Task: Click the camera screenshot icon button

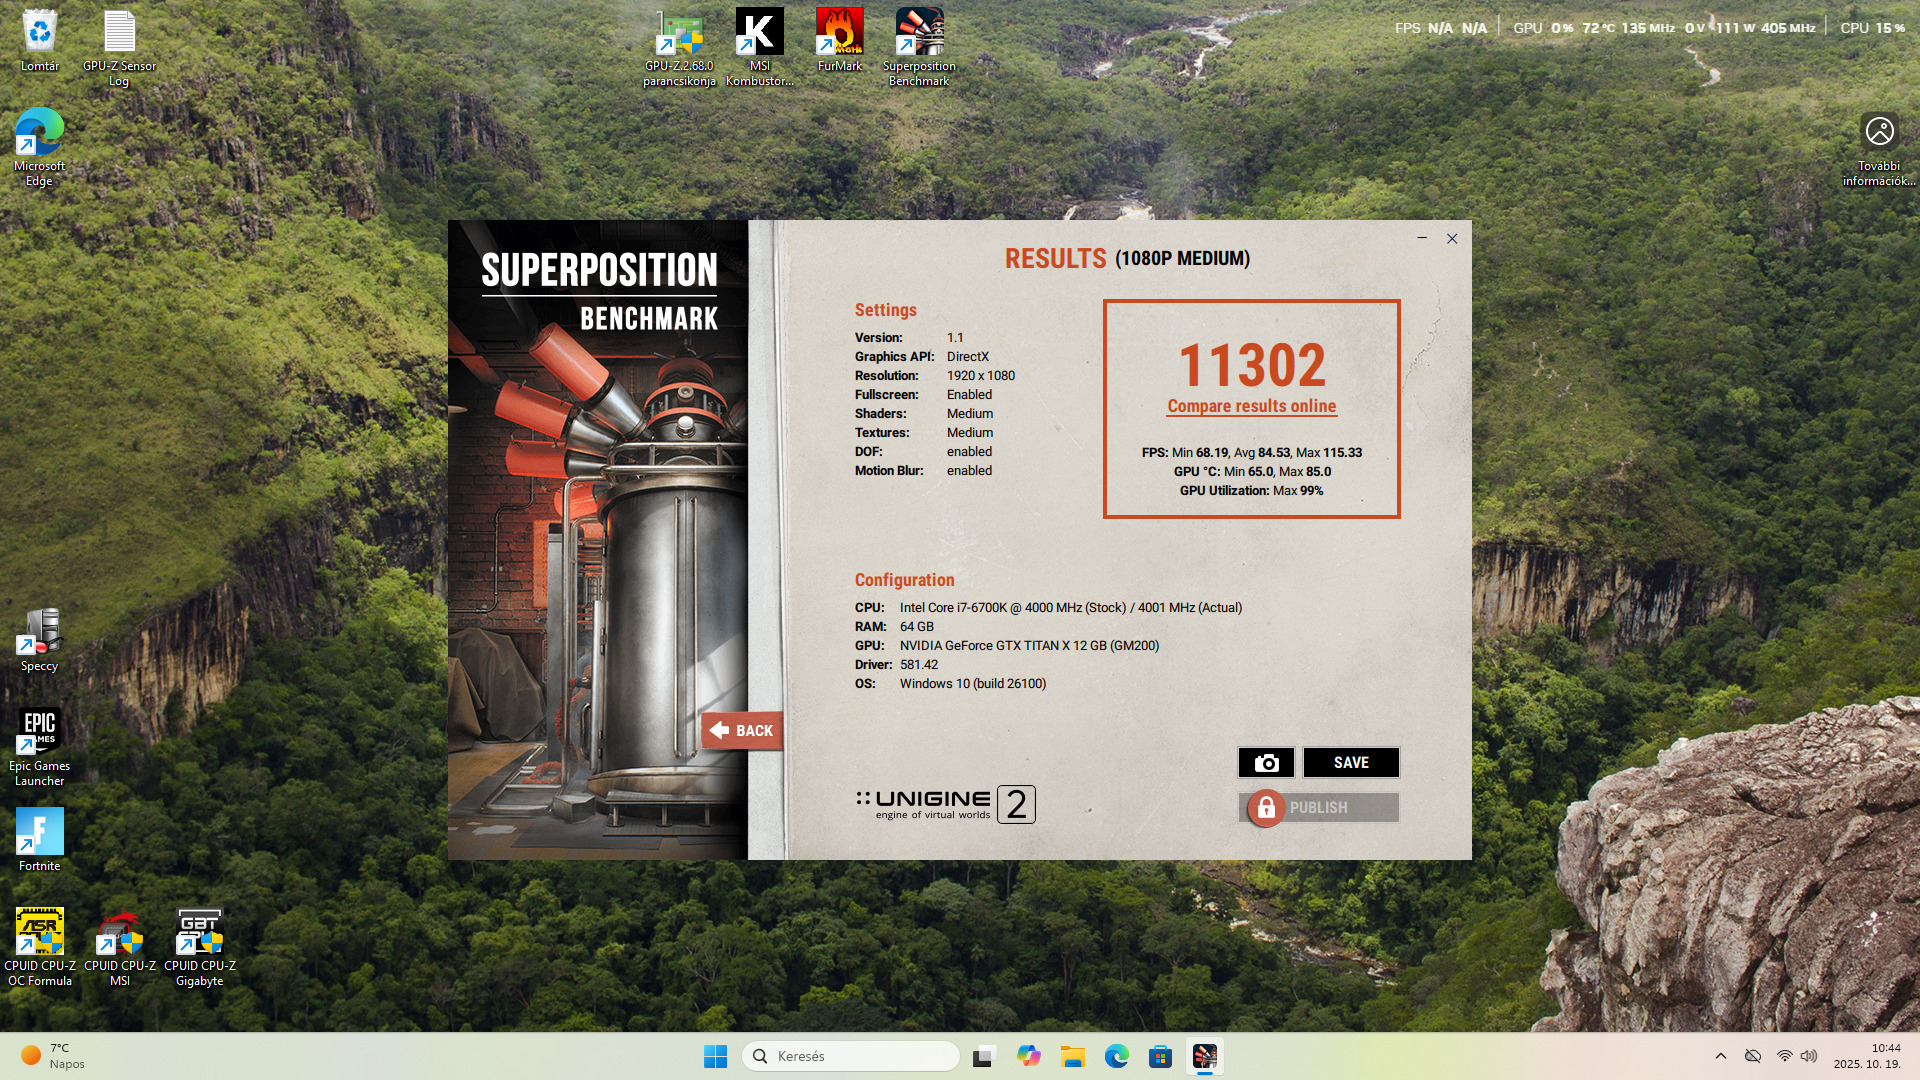Action: click(x=1266, y=763)
